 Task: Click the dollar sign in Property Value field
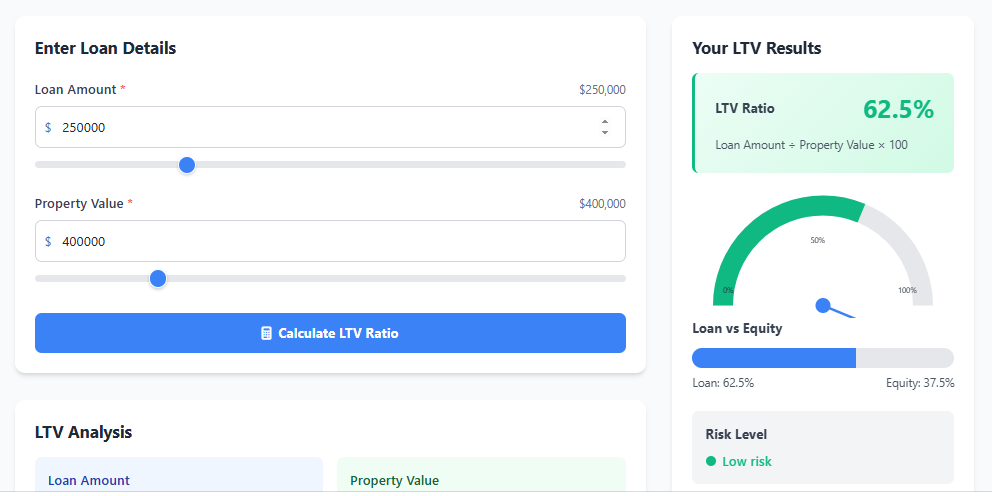coord(48,242)
